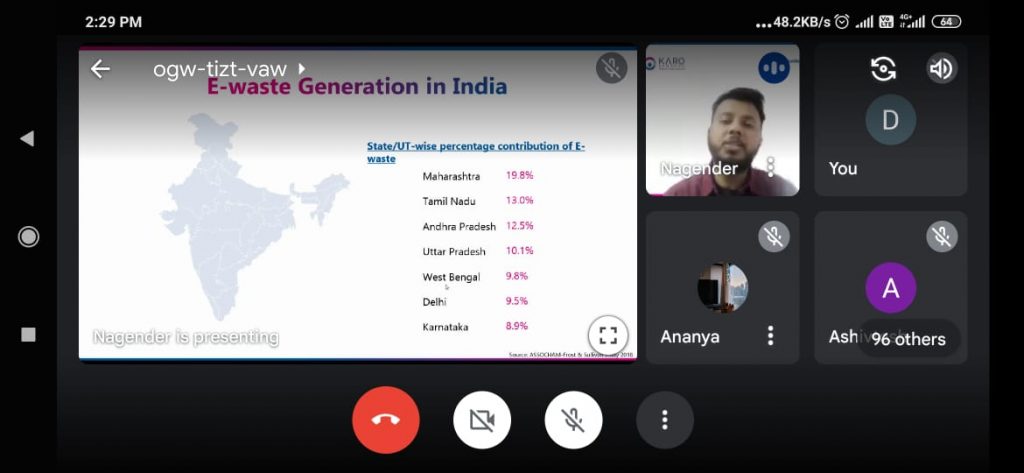Open three-dot menu for Ananya
The width and height of the screenshot is (1024, 473).
[770, 335]
